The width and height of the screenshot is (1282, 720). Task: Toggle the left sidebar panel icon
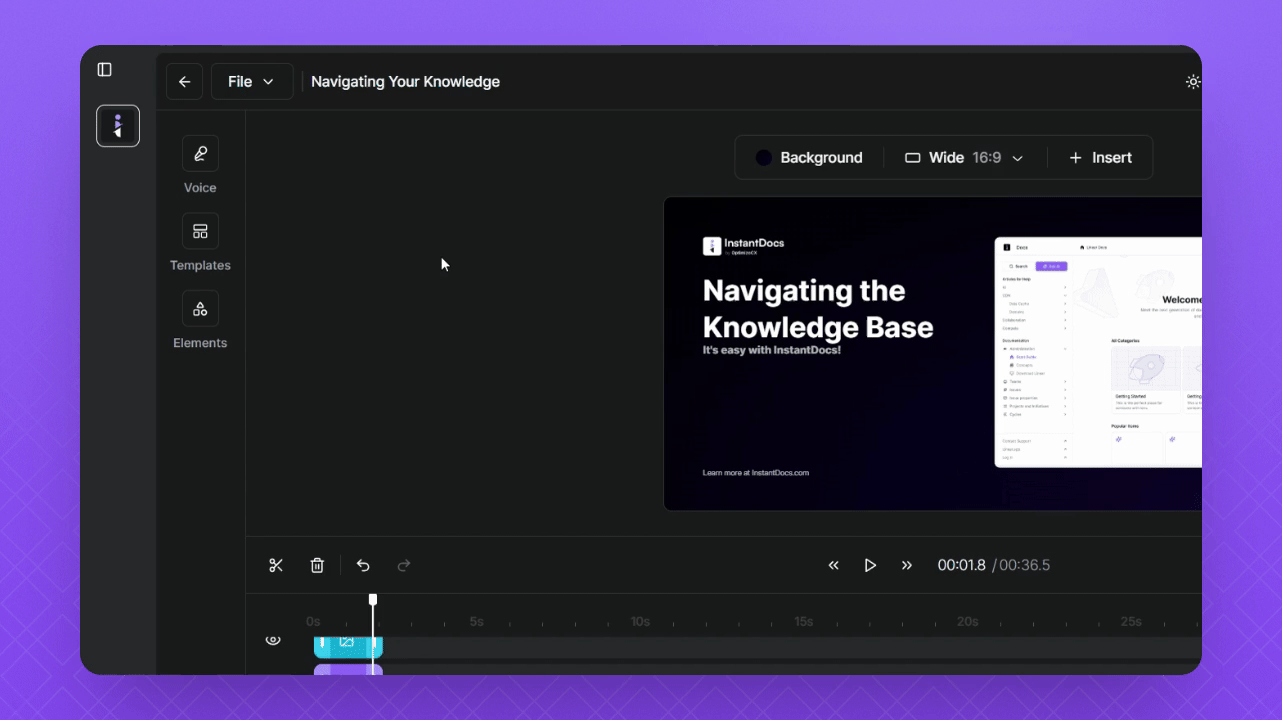point(104,70)
